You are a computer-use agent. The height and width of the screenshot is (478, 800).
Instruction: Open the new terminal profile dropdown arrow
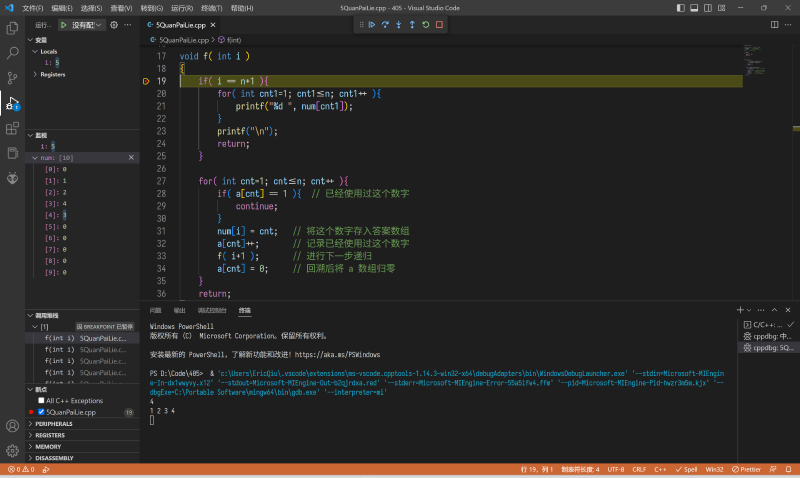[749, 310]
